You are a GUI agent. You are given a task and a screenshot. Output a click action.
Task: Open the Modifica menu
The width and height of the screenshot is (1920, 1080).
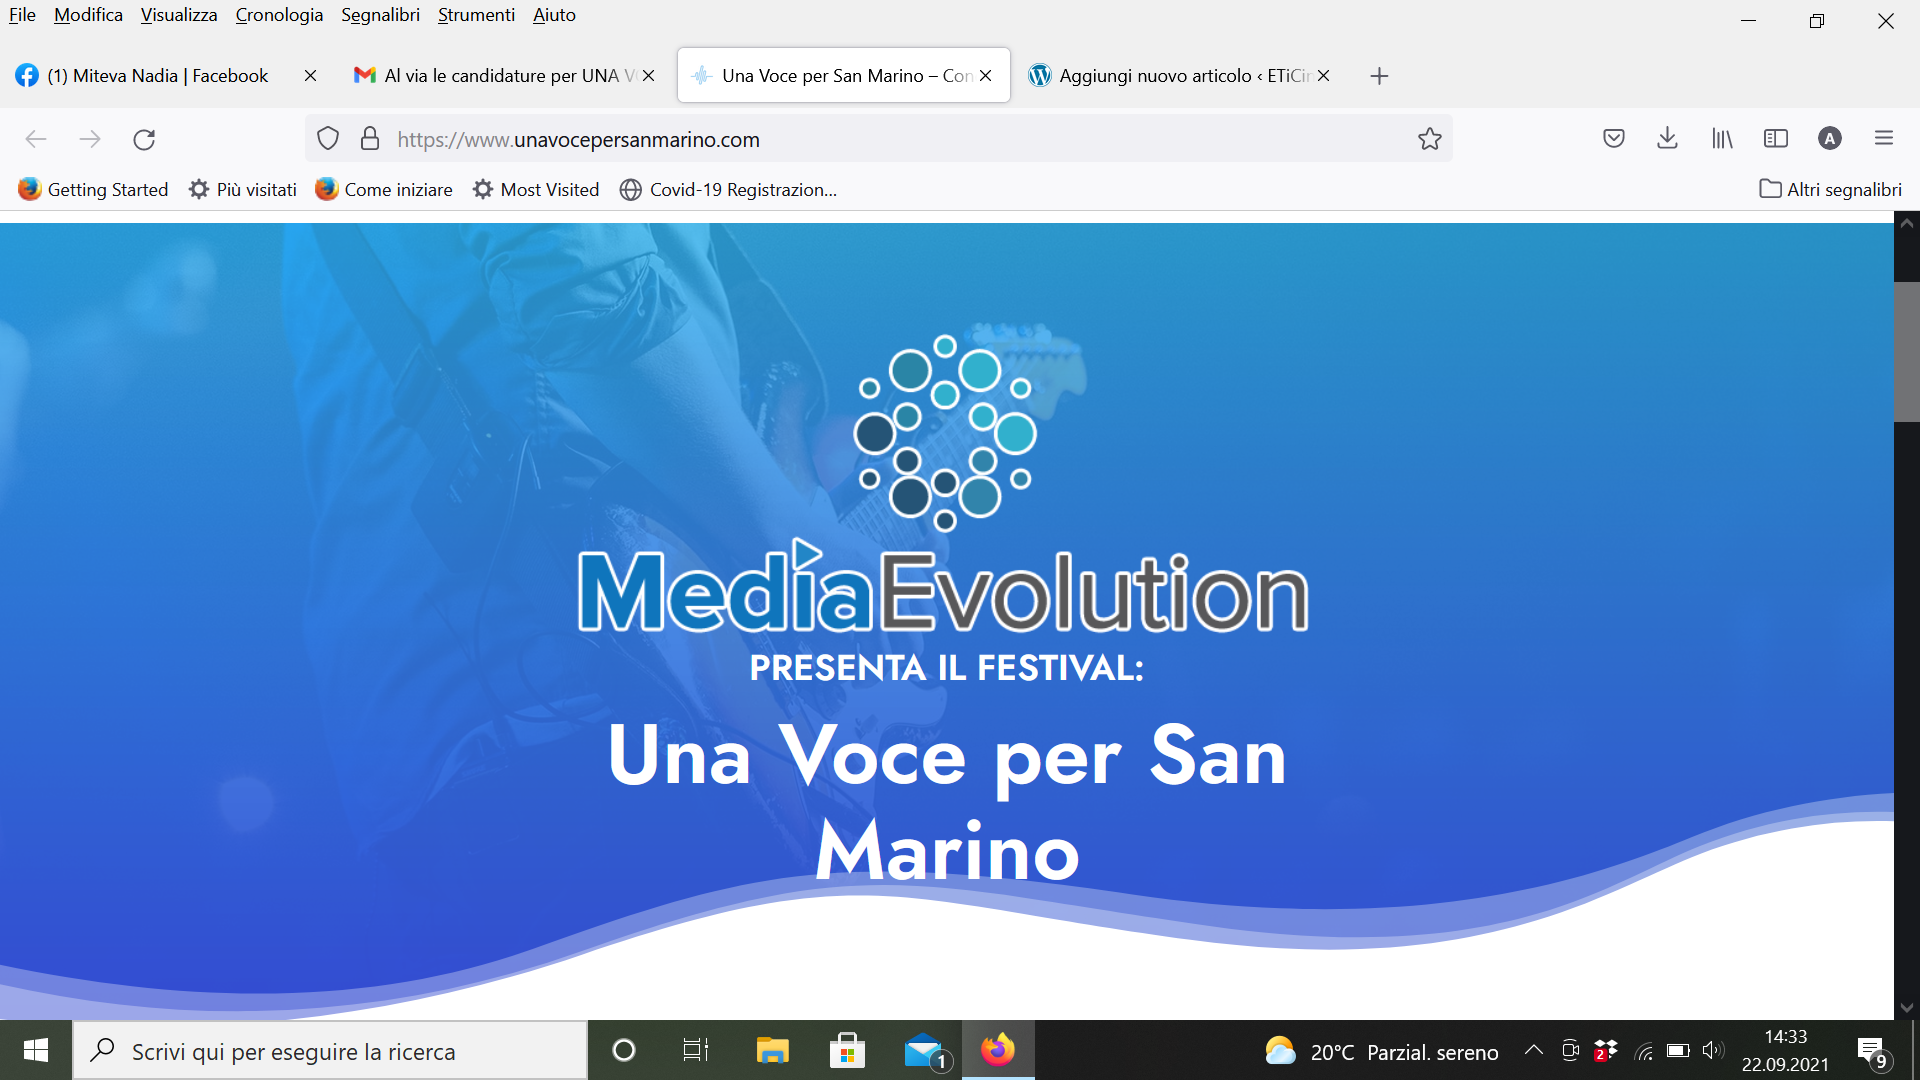tap(88, 15)
